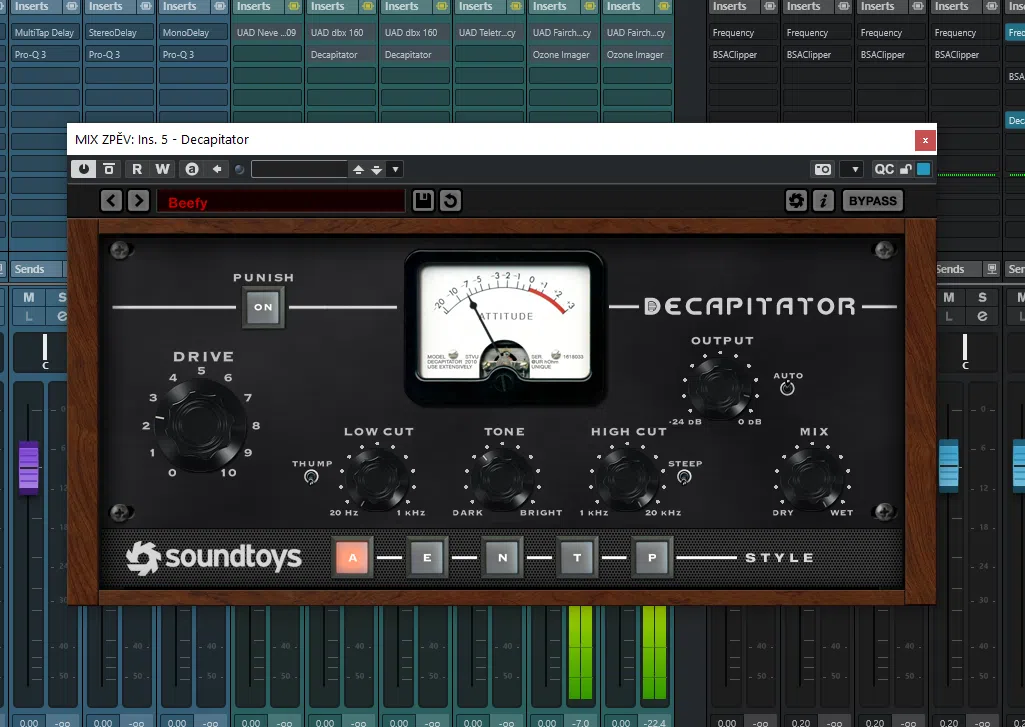This screenshot has height=727, width=1025.
Task: Click the Soundtoys logo
Action: coord(214,557)
